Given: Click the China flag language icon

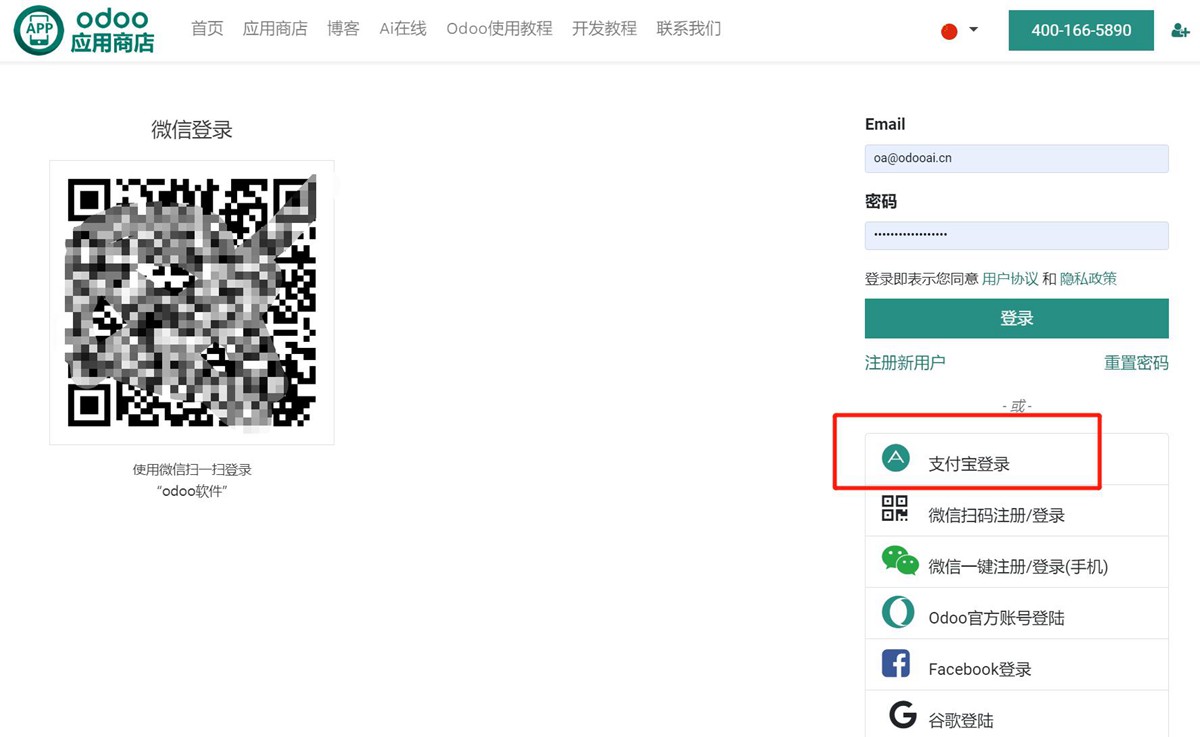Looking at the screenshot, I should 949,31.
